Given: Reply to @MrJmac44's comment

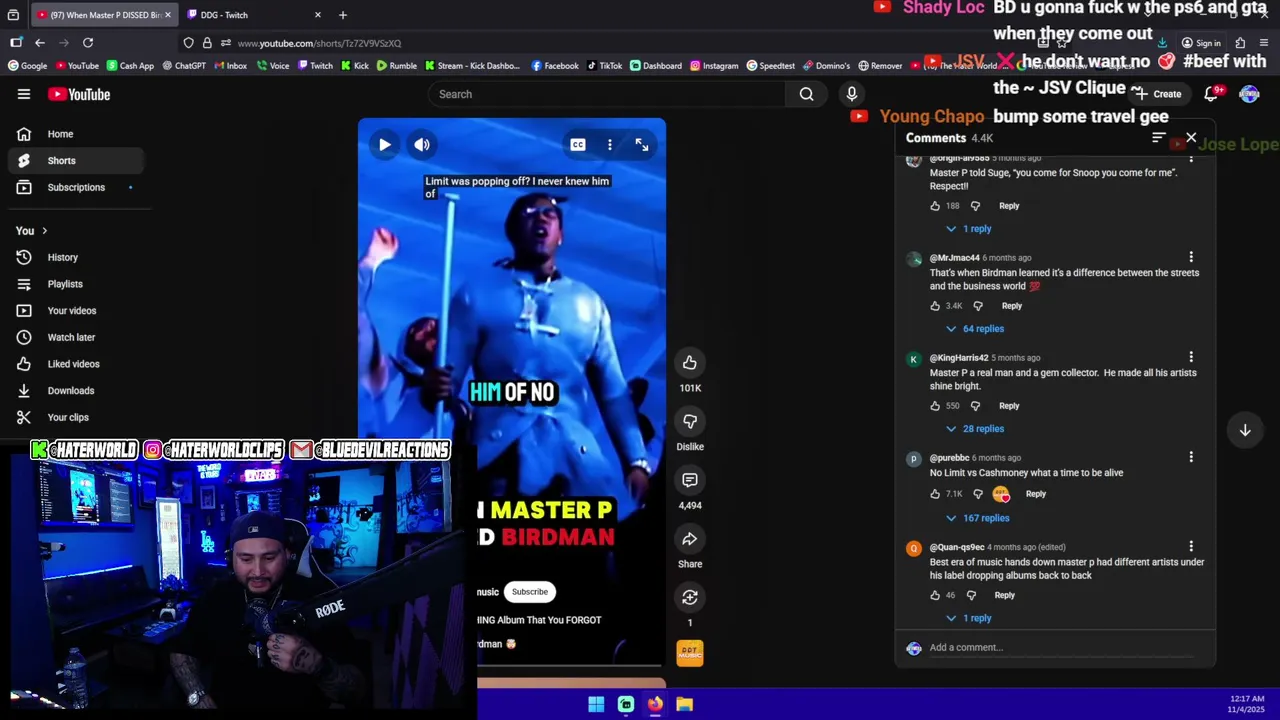Looking at the screenshot, I should pos(1012,306).
